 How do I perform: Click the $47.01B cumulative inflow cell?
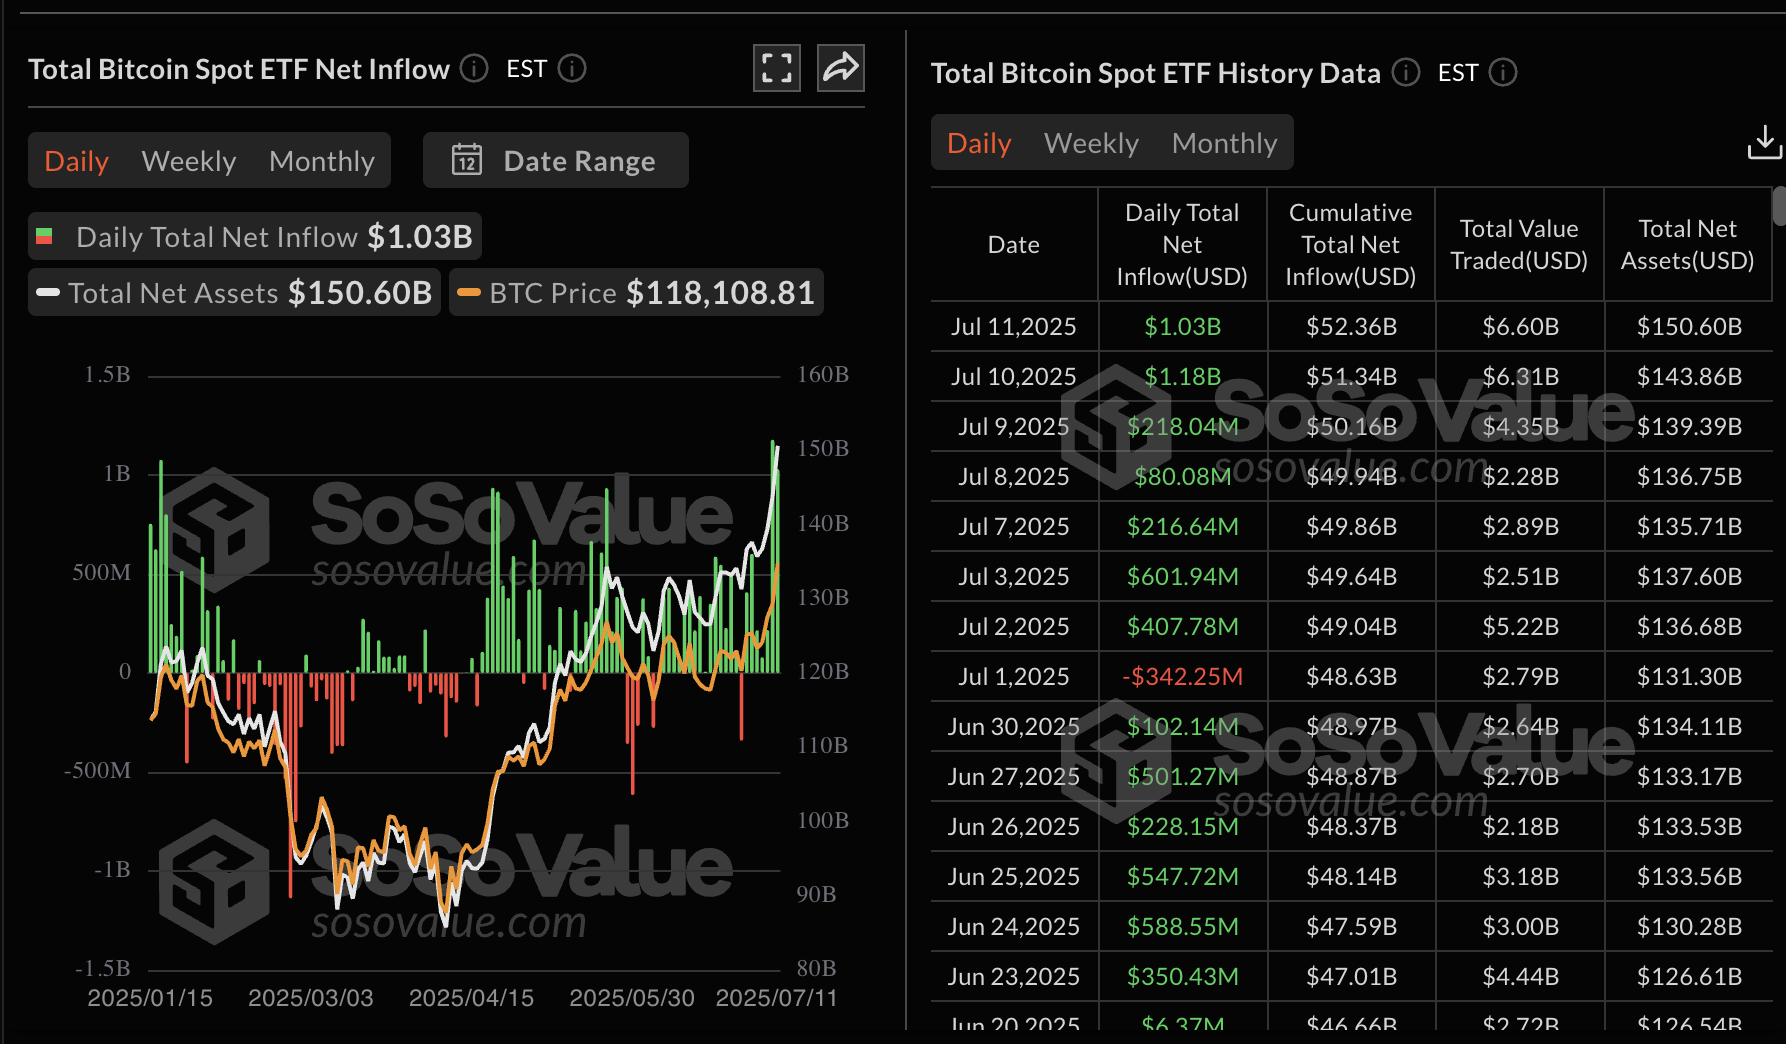pyautogui.click(x=1351, y=976)
